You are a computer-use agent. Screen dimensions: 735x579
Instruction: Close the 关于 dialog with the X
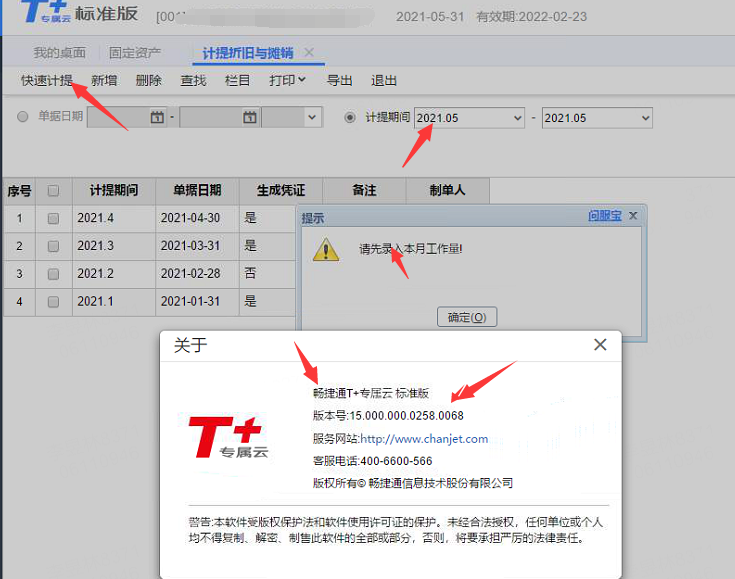pyautogui.click(x=600, y=345)
